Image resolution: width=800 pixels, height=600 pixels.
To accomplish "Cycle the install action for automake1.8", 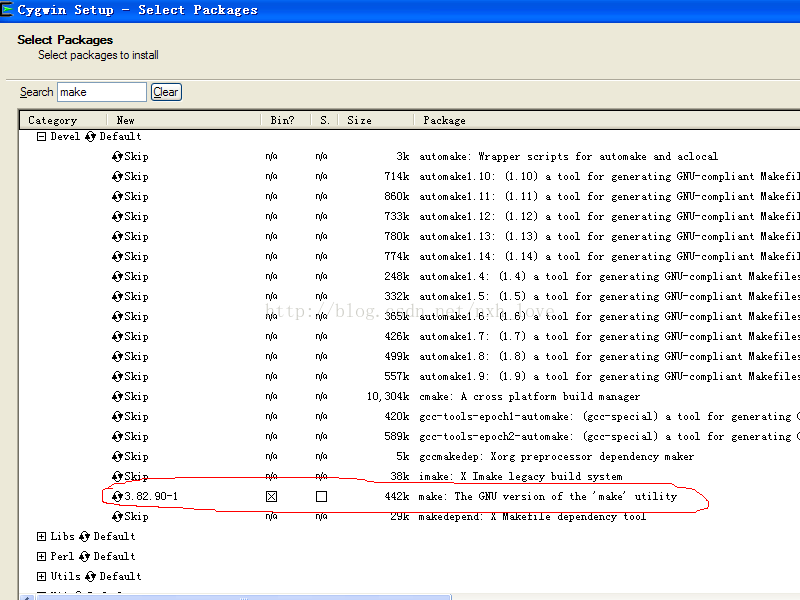I will 117,357.
